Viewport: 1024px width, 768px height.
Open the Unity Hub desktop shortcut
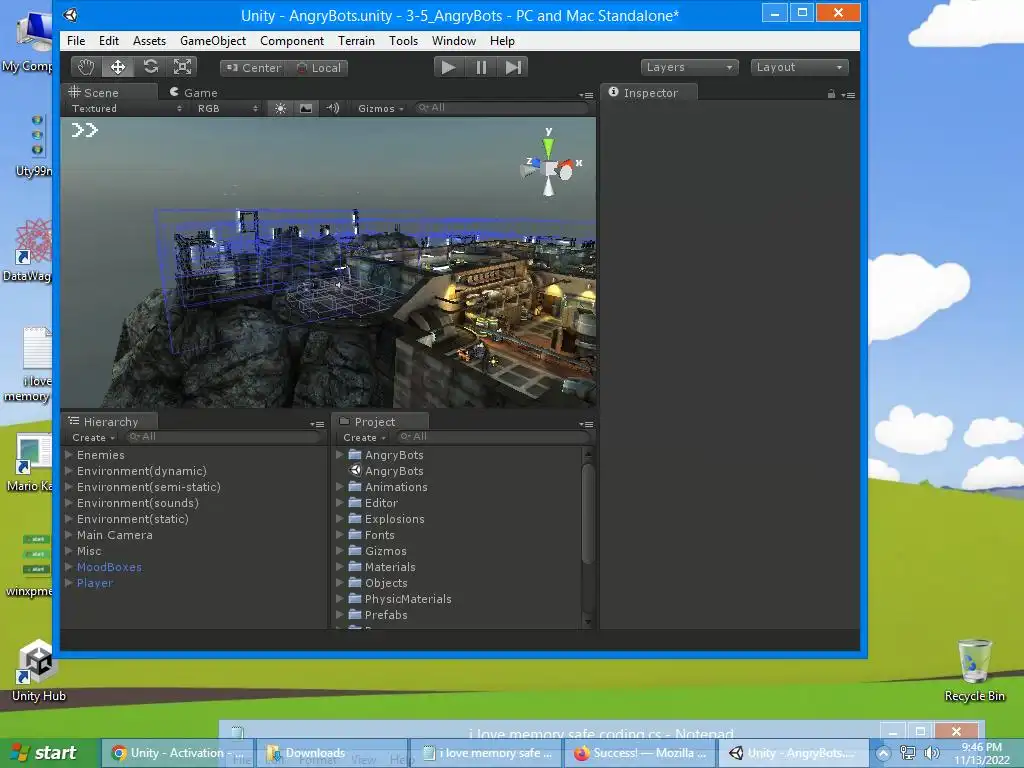pyautogui.click(x=38, y=671)
